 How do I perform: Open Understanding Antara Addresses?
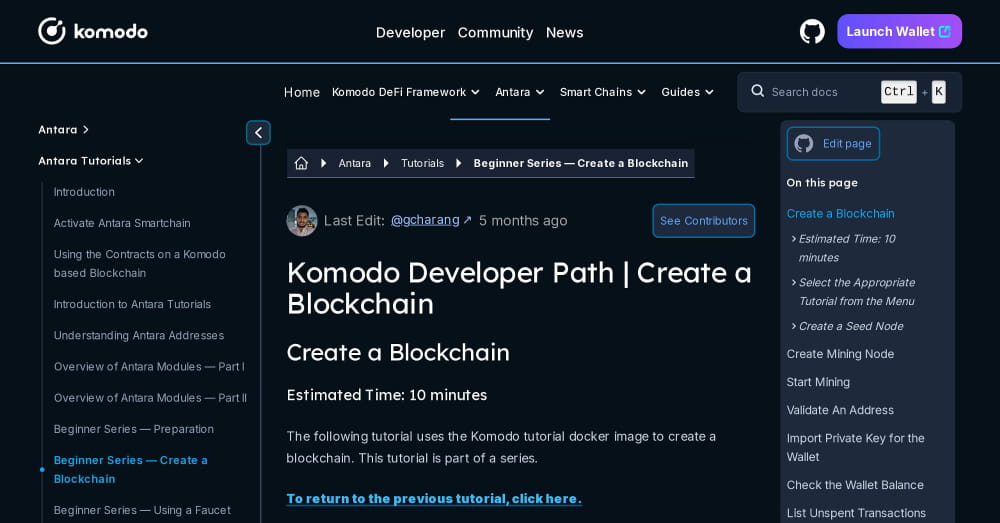tap(139, 335)
